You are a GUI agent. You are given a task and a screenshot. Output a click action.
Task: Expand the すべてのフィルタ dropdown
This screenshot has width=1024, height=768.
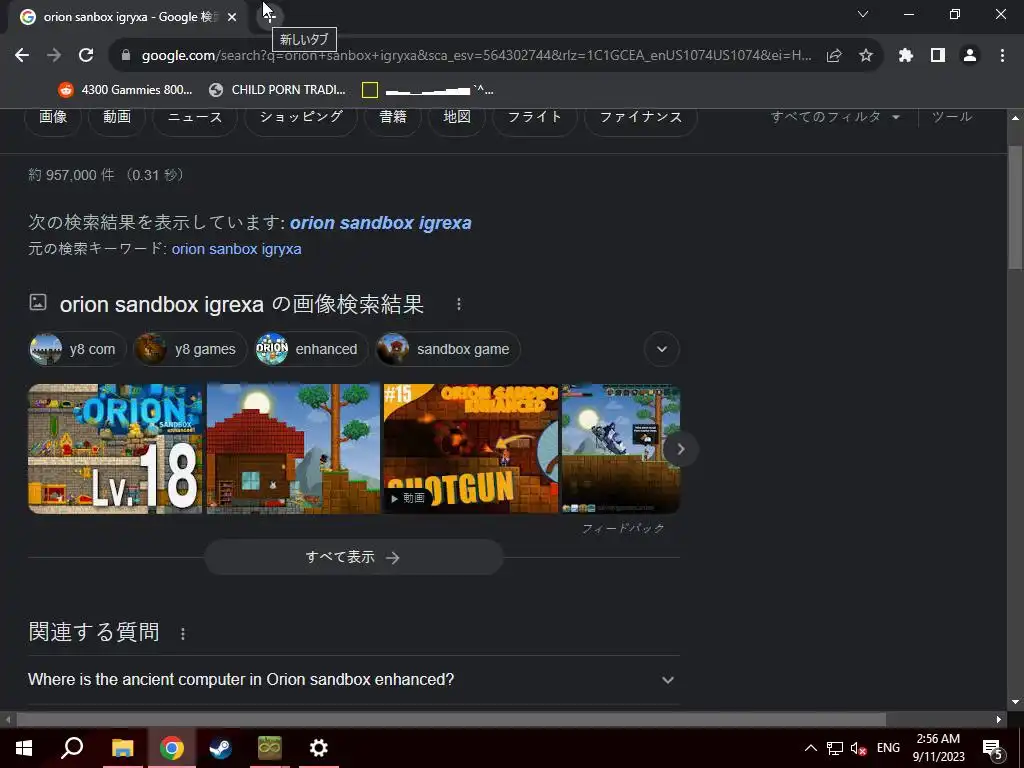tap(835, 117)
